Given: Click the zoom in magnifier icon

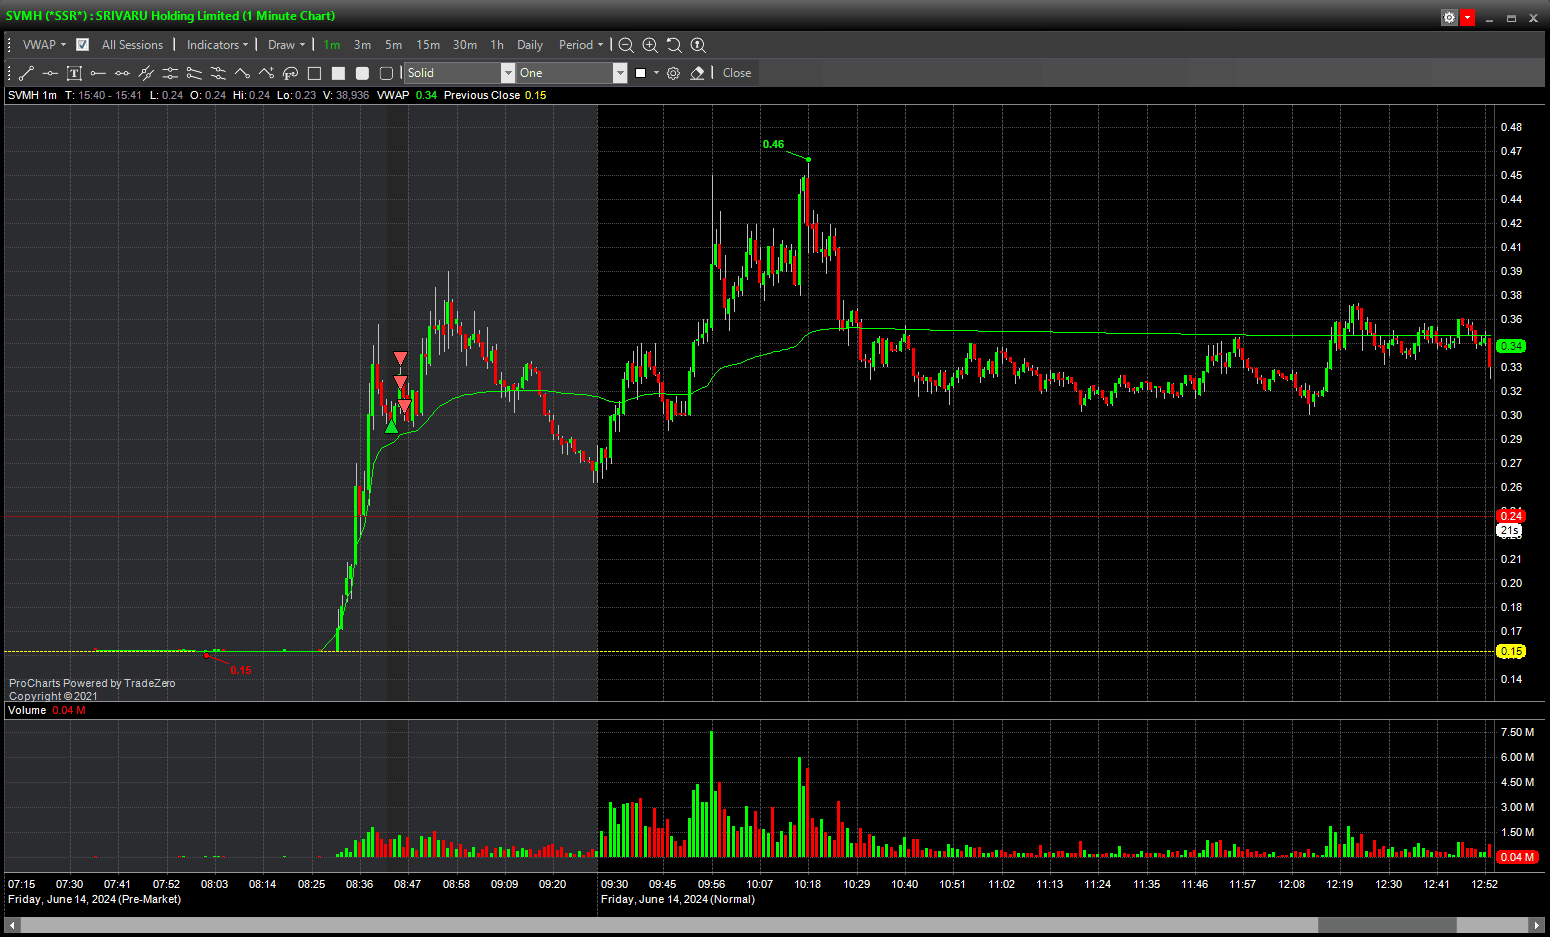Looking at the screenshot, I should [650, 45].
